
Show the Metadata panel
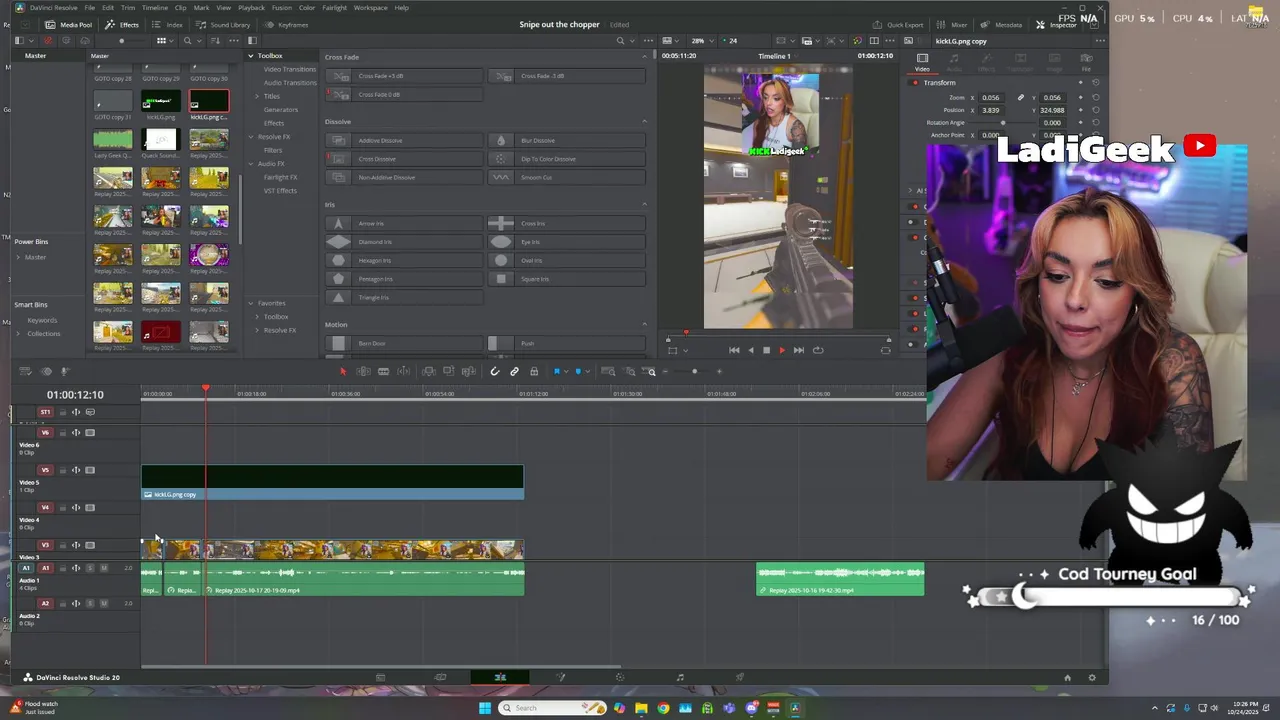point(1002,25)
